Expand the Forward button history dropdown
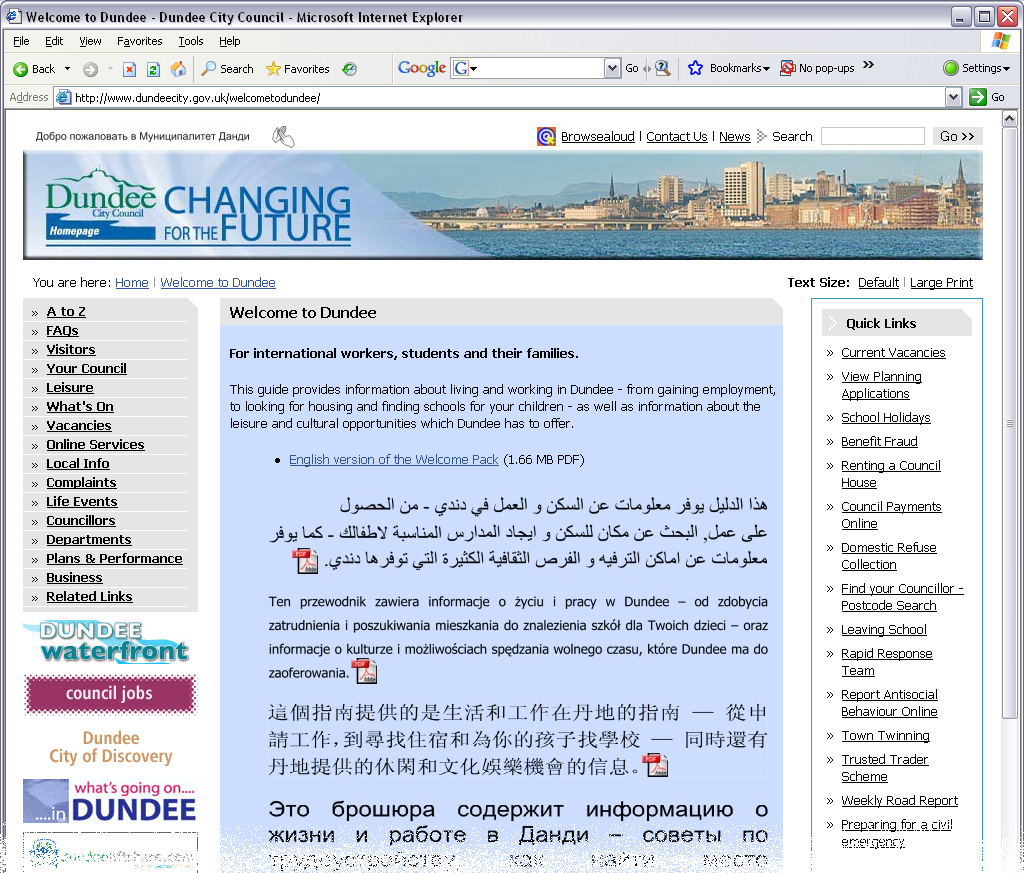Image resolution: width=1024 pixels, height=873 pixels. (x=110, y=69)
